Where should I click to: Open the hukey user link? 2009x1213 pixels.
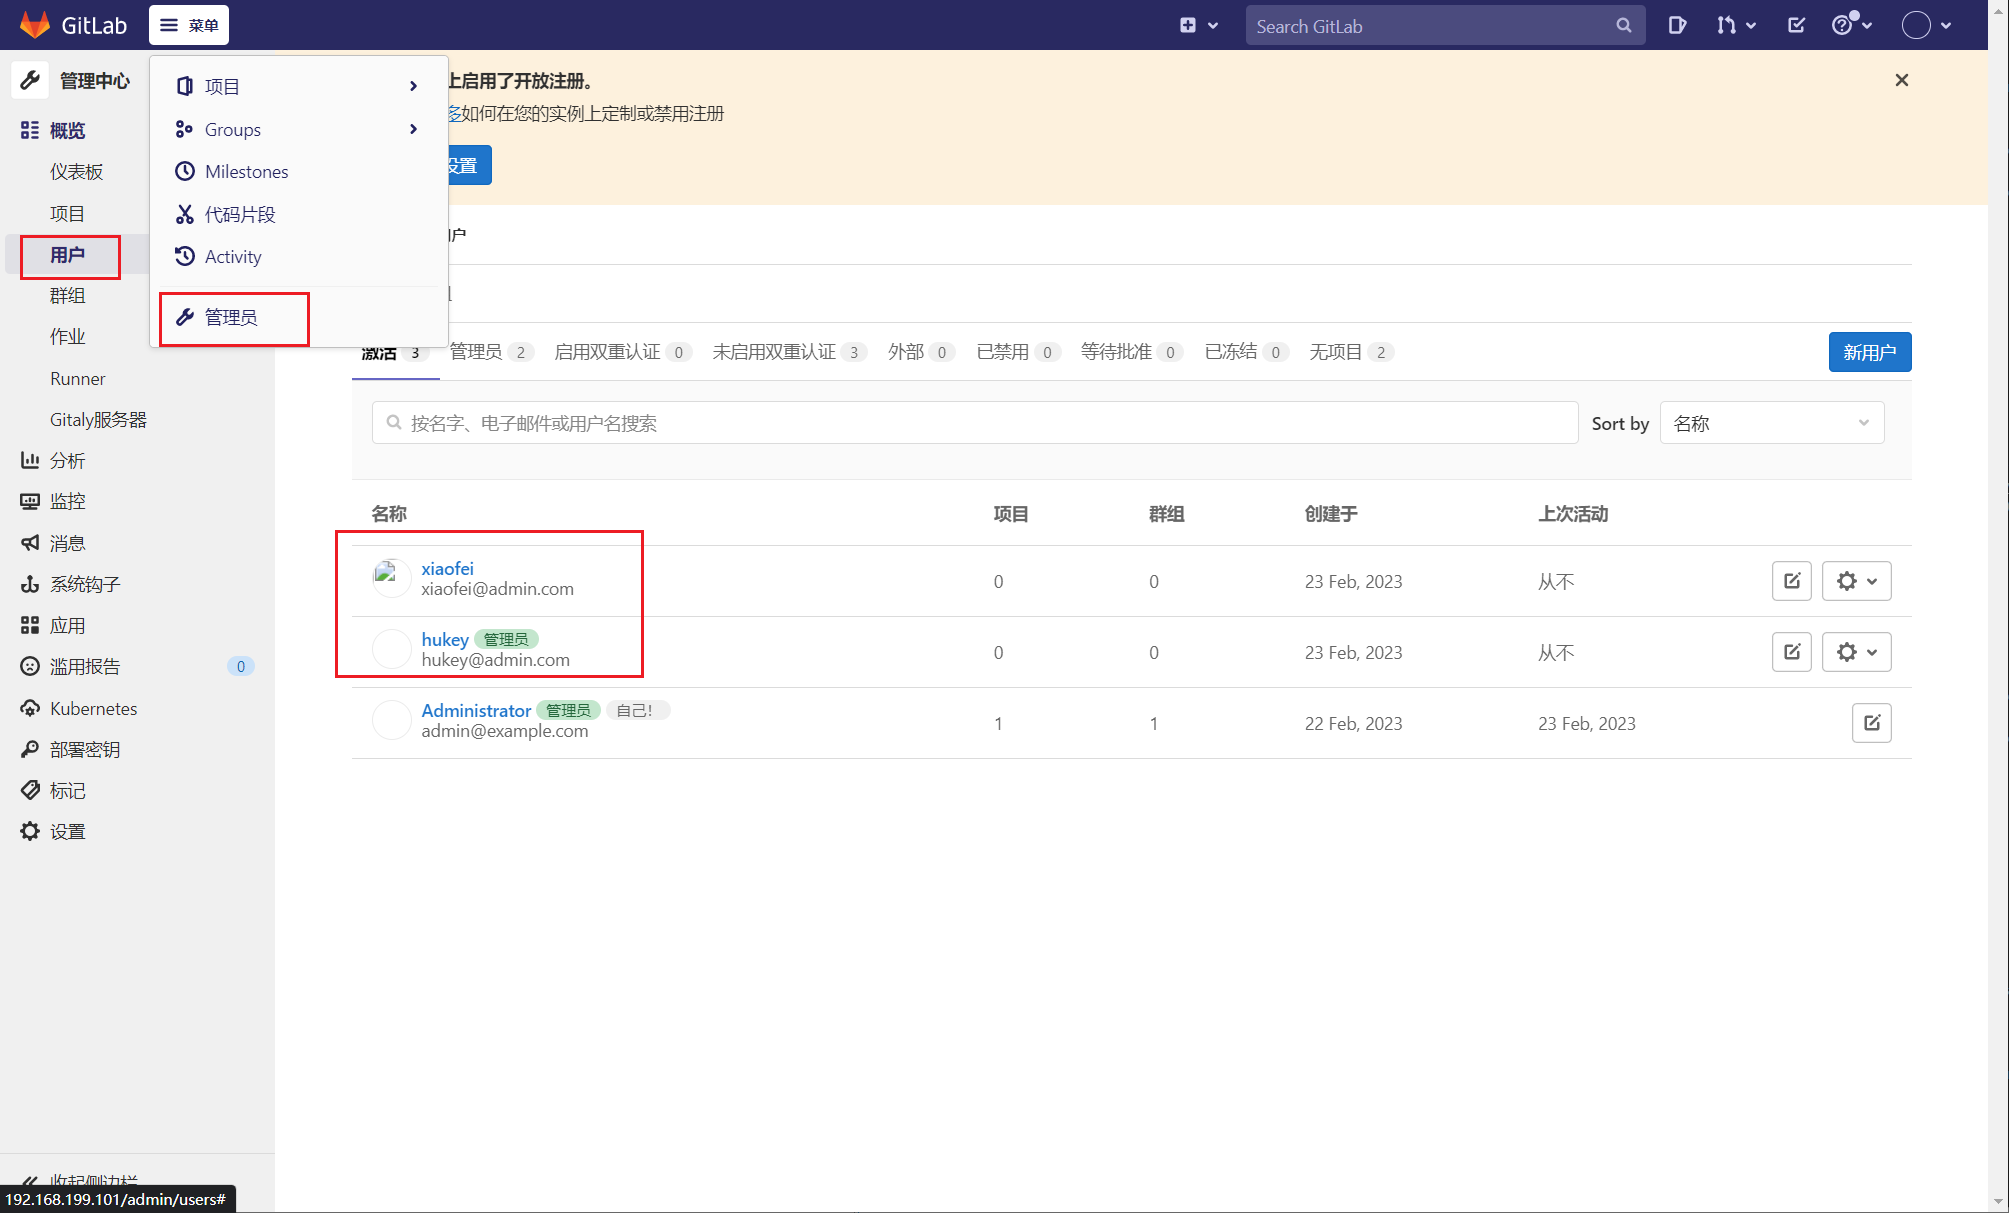point(445,640)
